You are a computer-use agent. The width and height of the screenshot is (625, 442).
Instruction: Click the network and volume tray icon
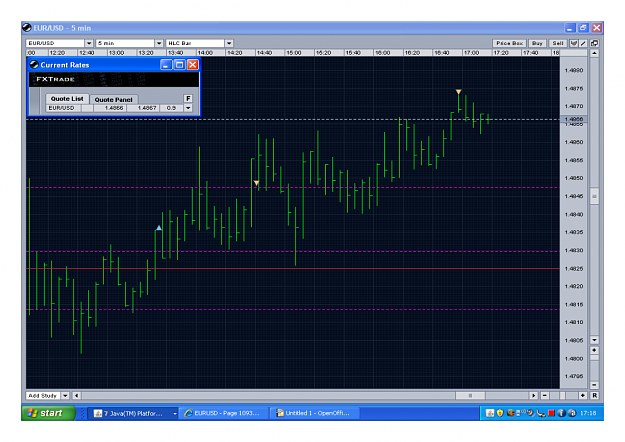coord(521,413)
